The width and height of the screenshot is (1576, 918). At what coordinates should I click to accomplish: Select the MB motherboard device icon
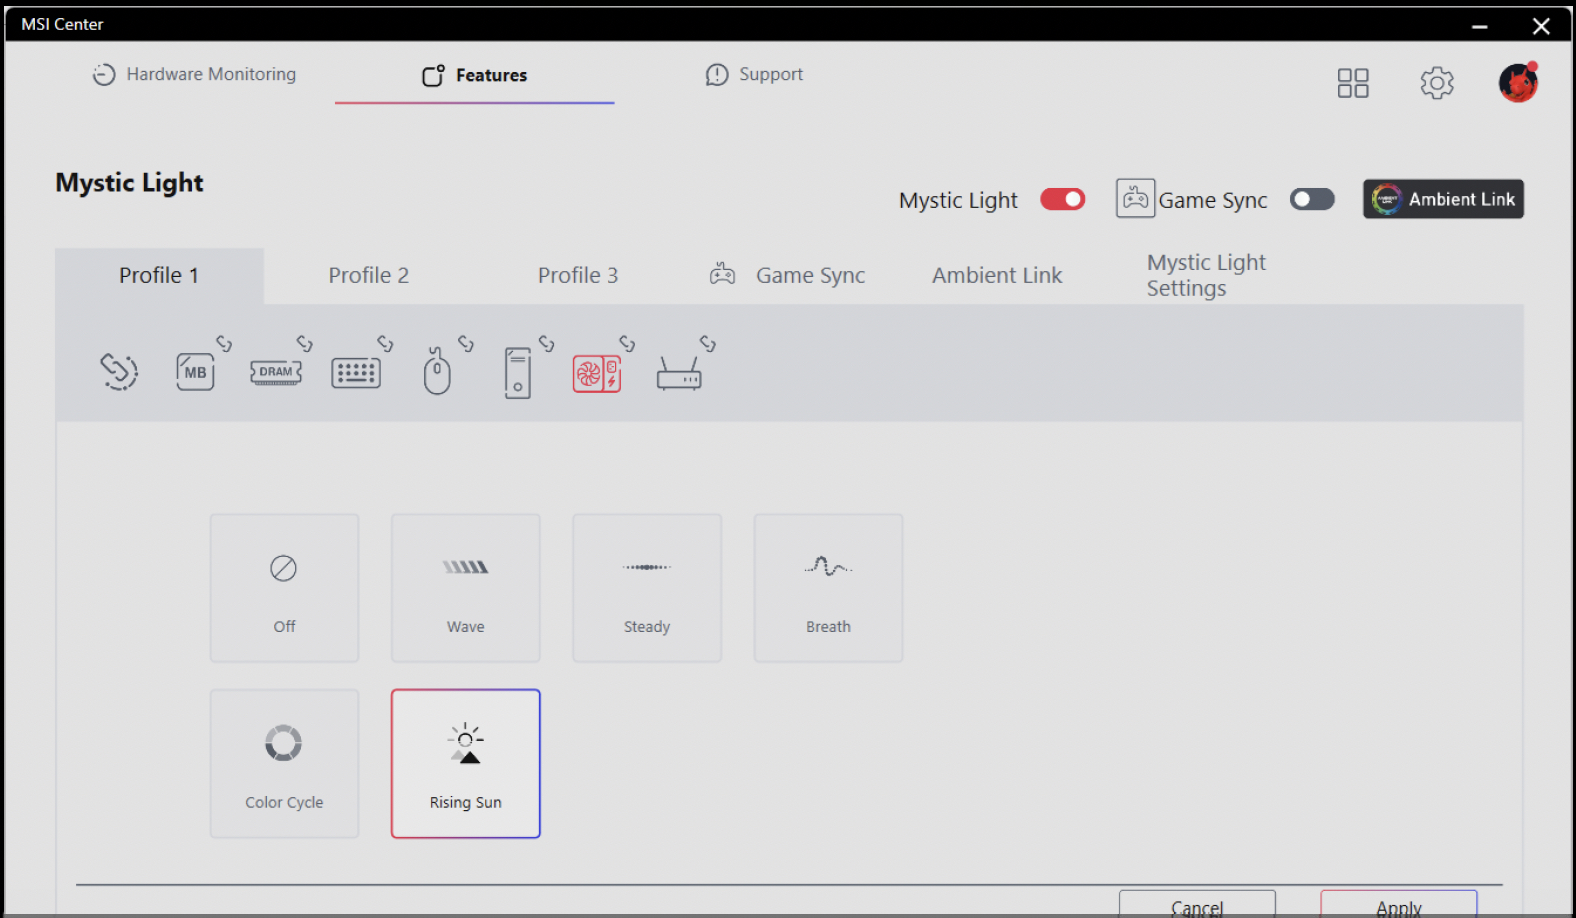coord(195,372)
